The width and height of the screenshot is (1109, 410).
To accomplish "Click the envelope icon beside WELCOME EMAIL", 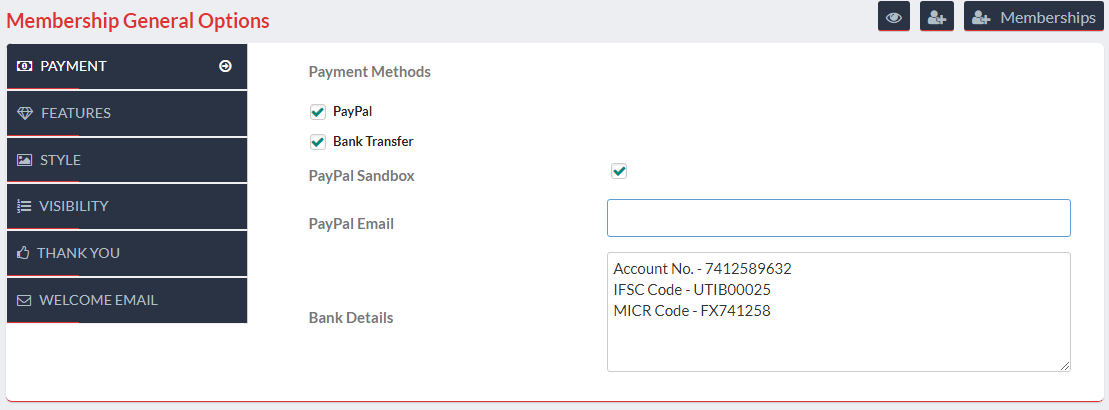I will [x=24, y=300].
